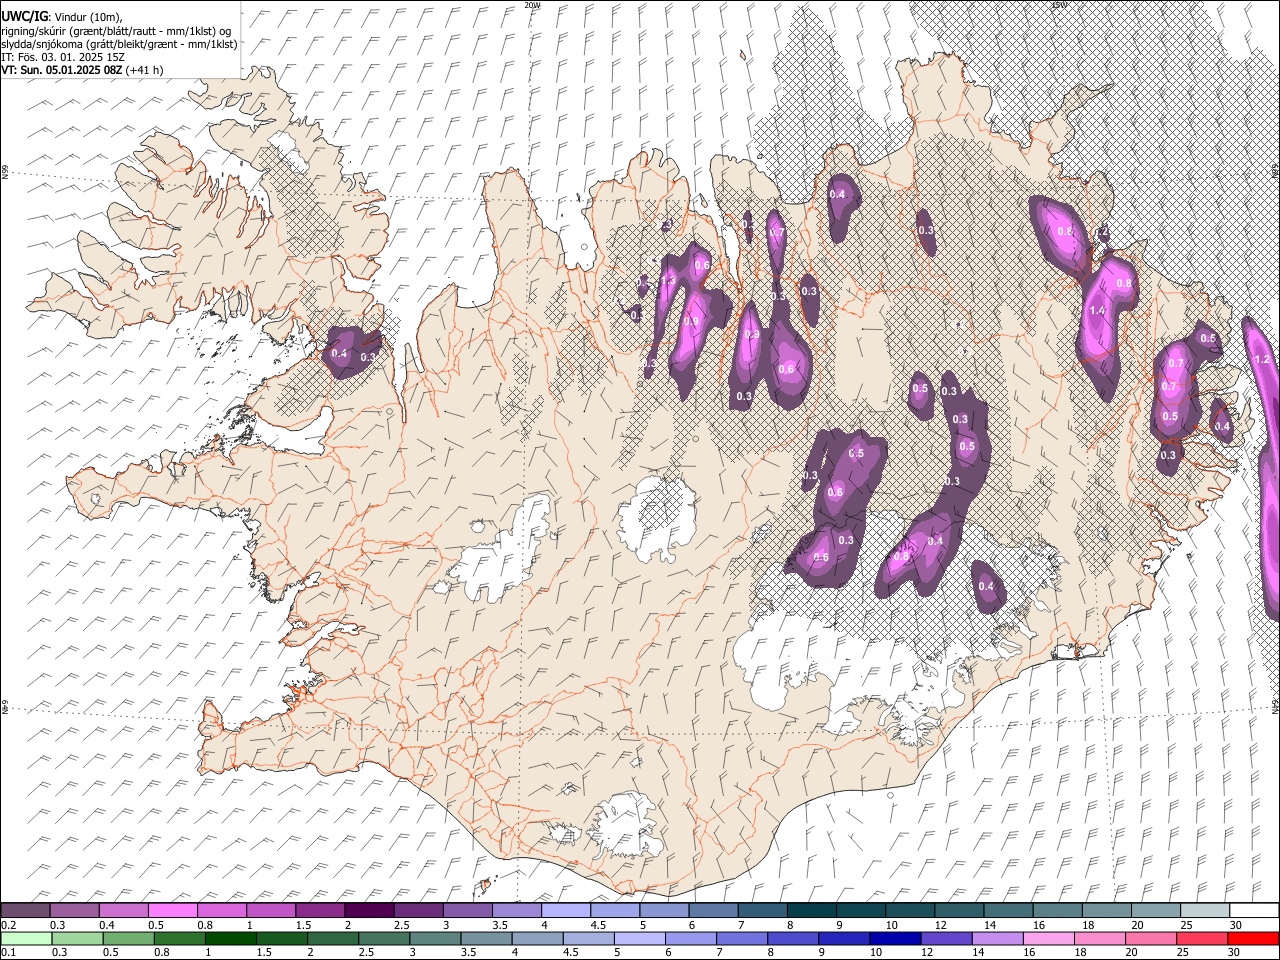The height and width of the screenshot is (960, 1280).
Task: Click the '20W' longitude label at top
Action: coord(532,5)
